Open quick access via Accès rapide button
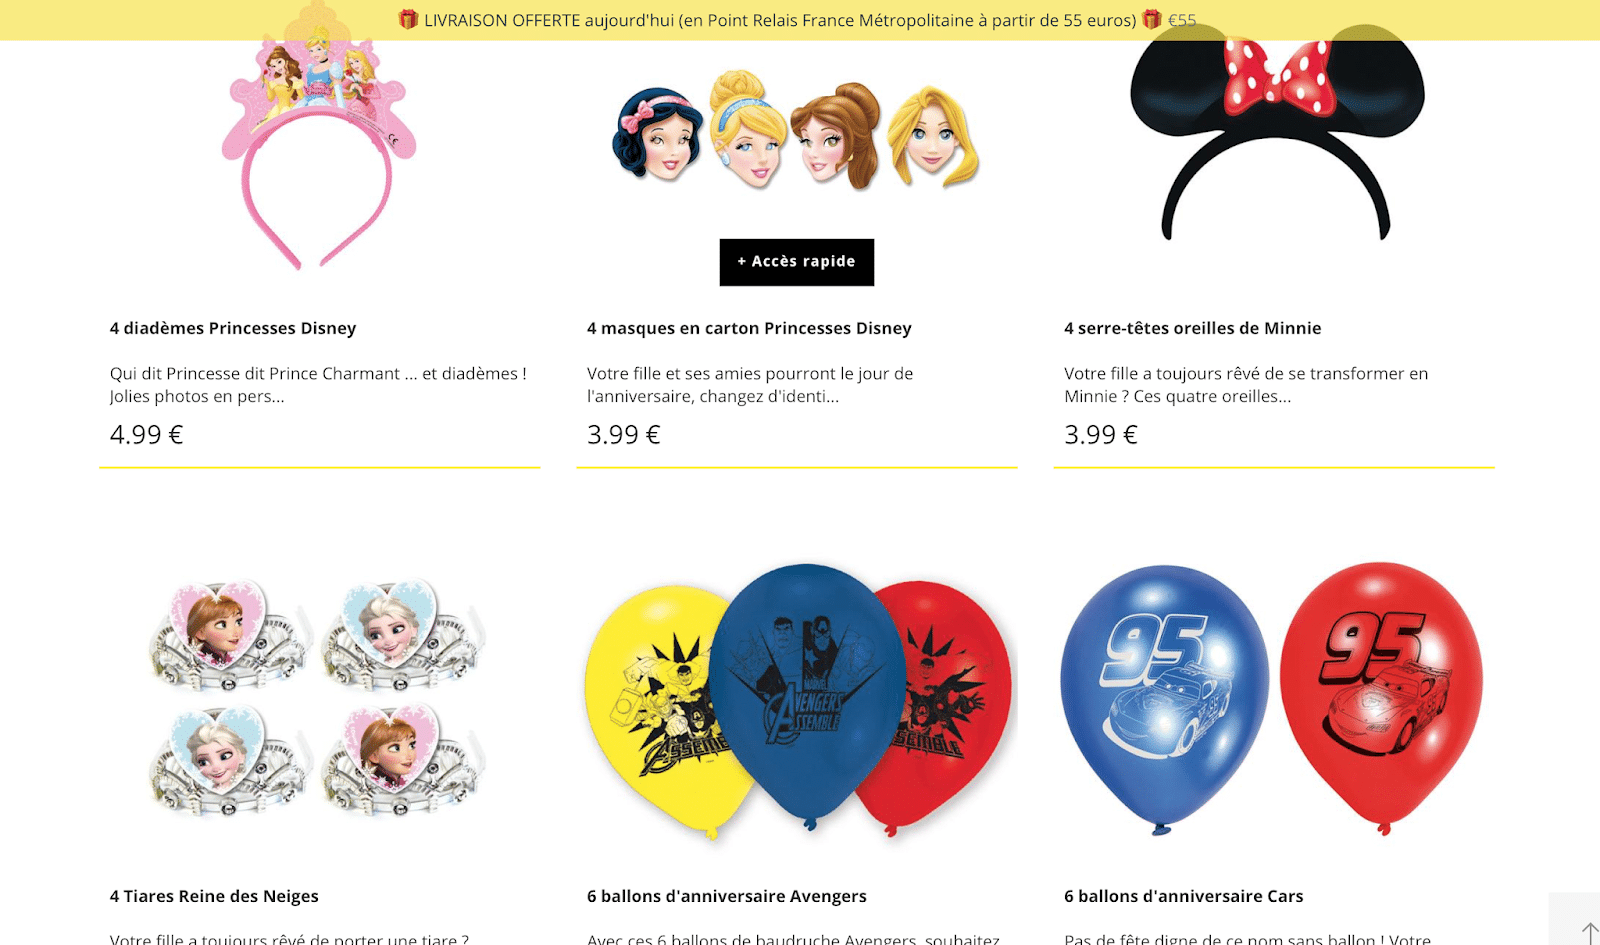The width and height of the screenshot is (1600, 945). click(x=797, y=262)
